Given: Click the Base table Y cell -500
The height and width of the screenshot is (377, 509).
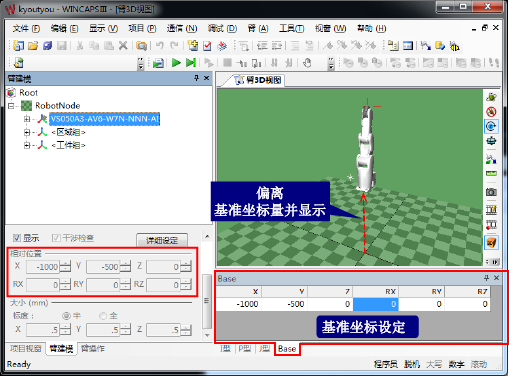Looking at the screenshot, I should 284,304.
